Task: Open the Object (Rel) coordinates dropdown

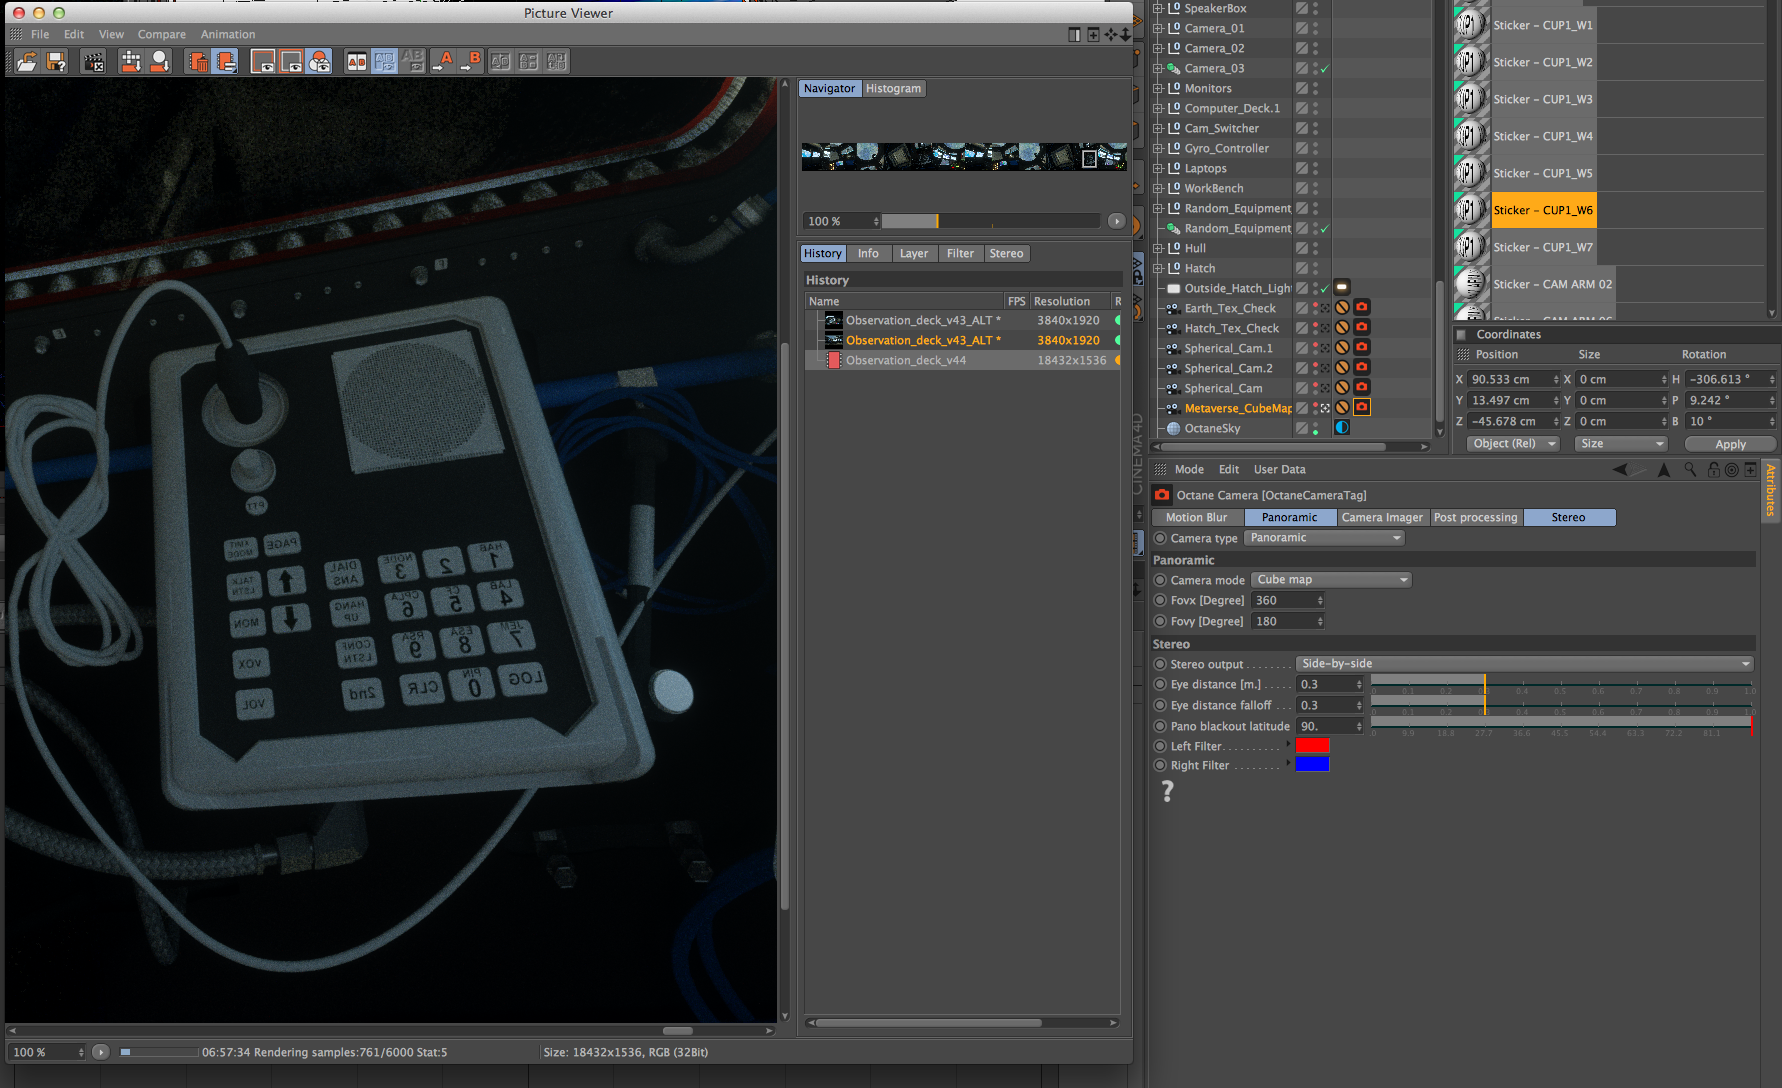Action: (1513, 443)
